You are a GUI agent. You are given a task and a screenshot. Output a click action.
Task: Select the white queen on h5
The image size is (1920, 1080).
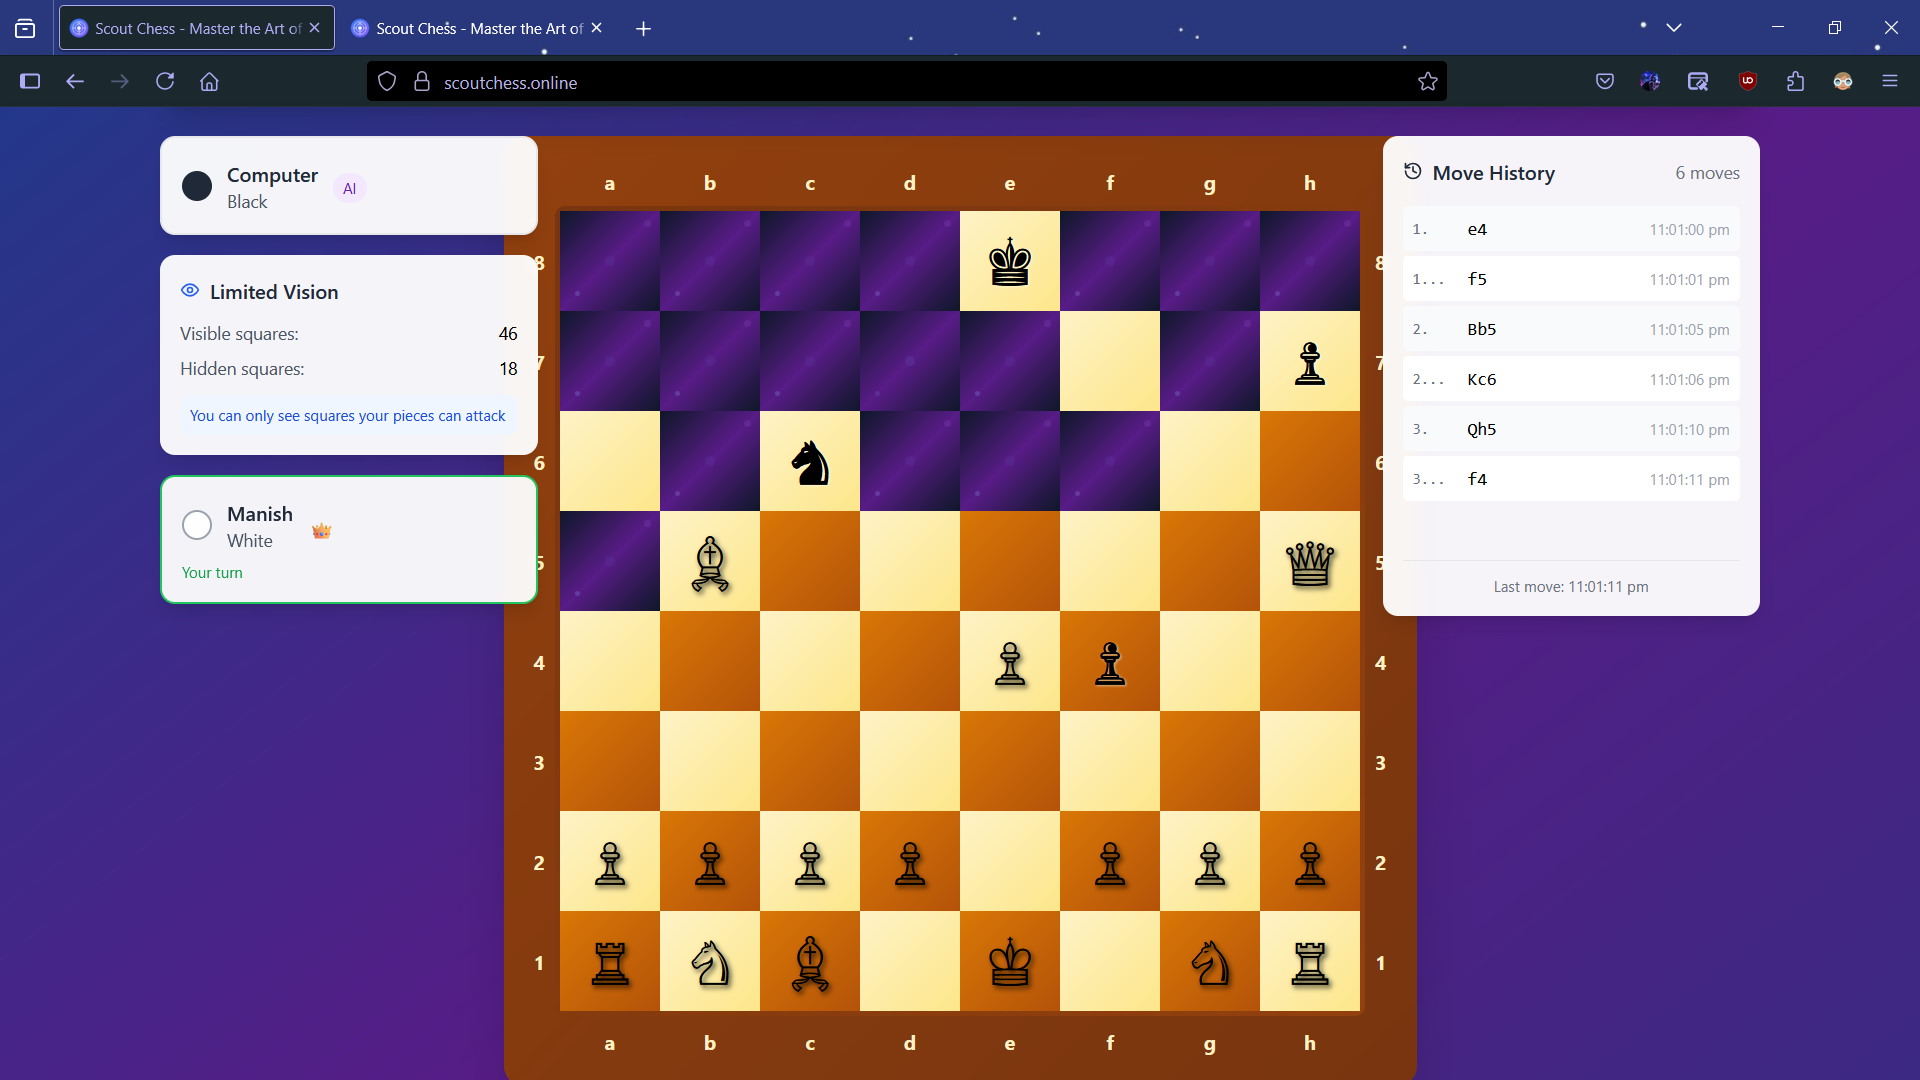(x=1309, y=562)
